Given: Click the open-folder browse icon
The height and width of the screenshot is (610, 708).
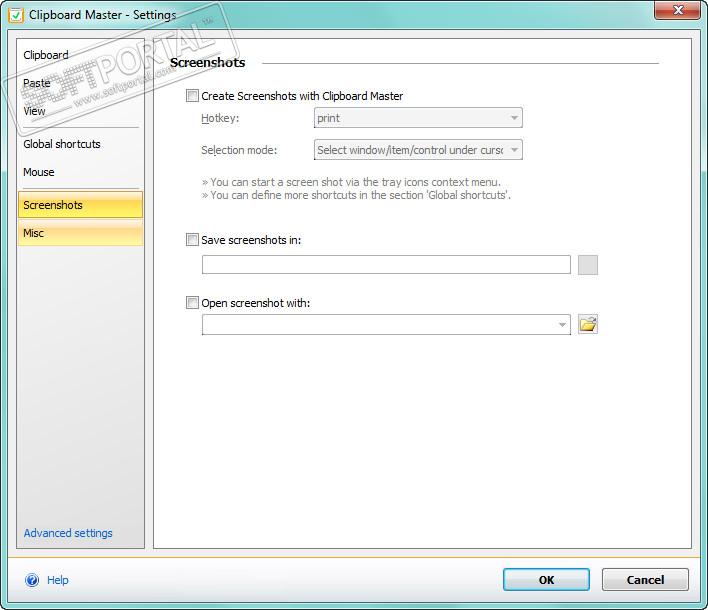Looking at the screenshot, I should (587, 324).
